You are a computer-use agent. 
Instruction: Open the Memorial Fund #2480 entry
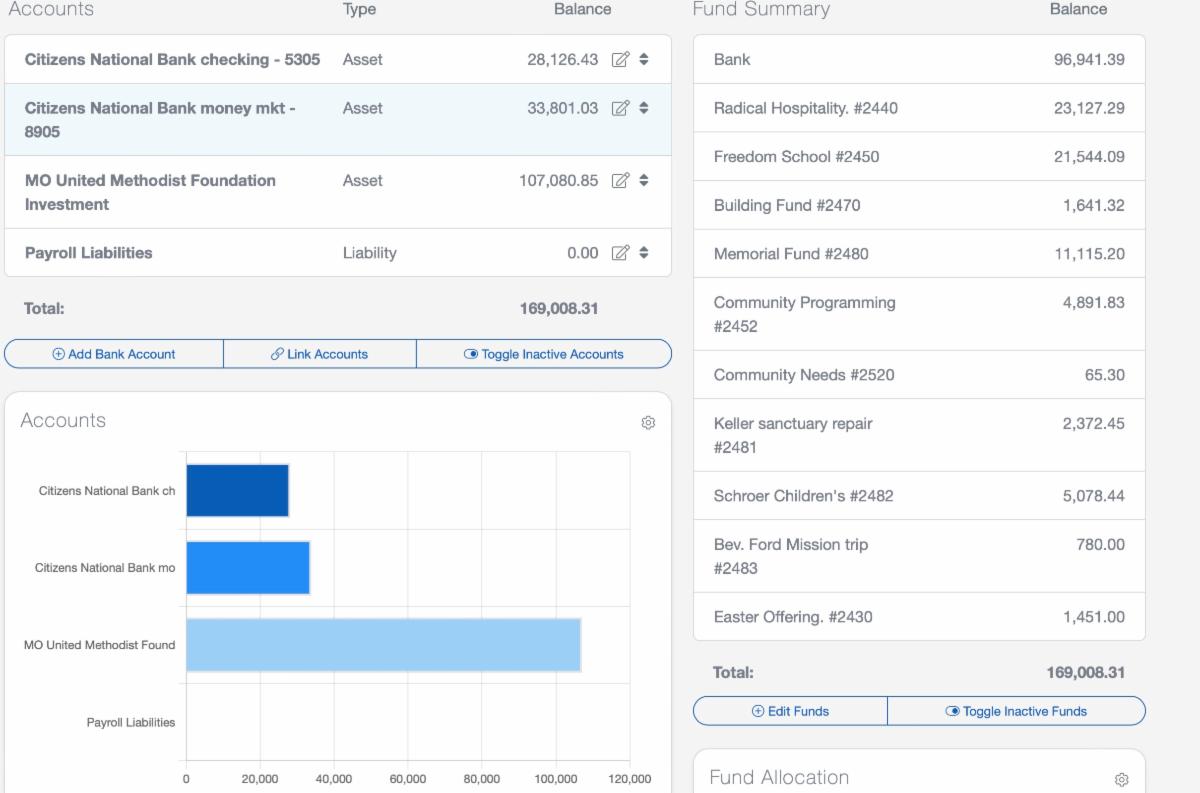791,254
